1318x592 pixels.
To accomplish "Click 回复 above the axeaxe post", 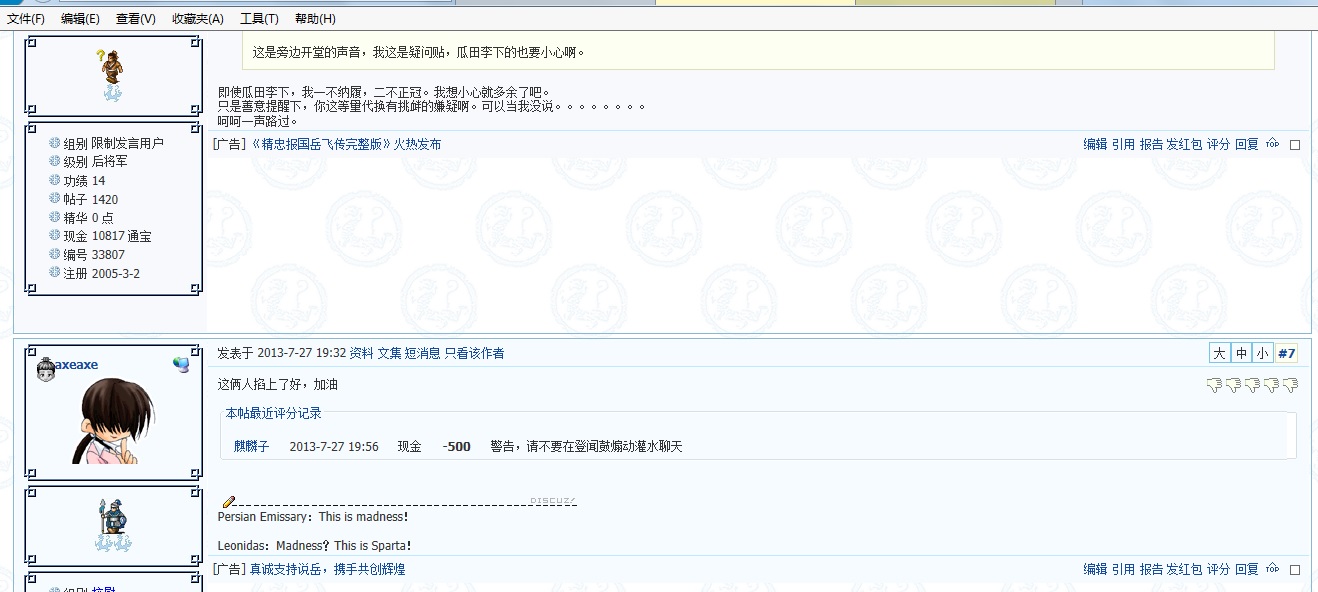I will tap(1246, 144).
